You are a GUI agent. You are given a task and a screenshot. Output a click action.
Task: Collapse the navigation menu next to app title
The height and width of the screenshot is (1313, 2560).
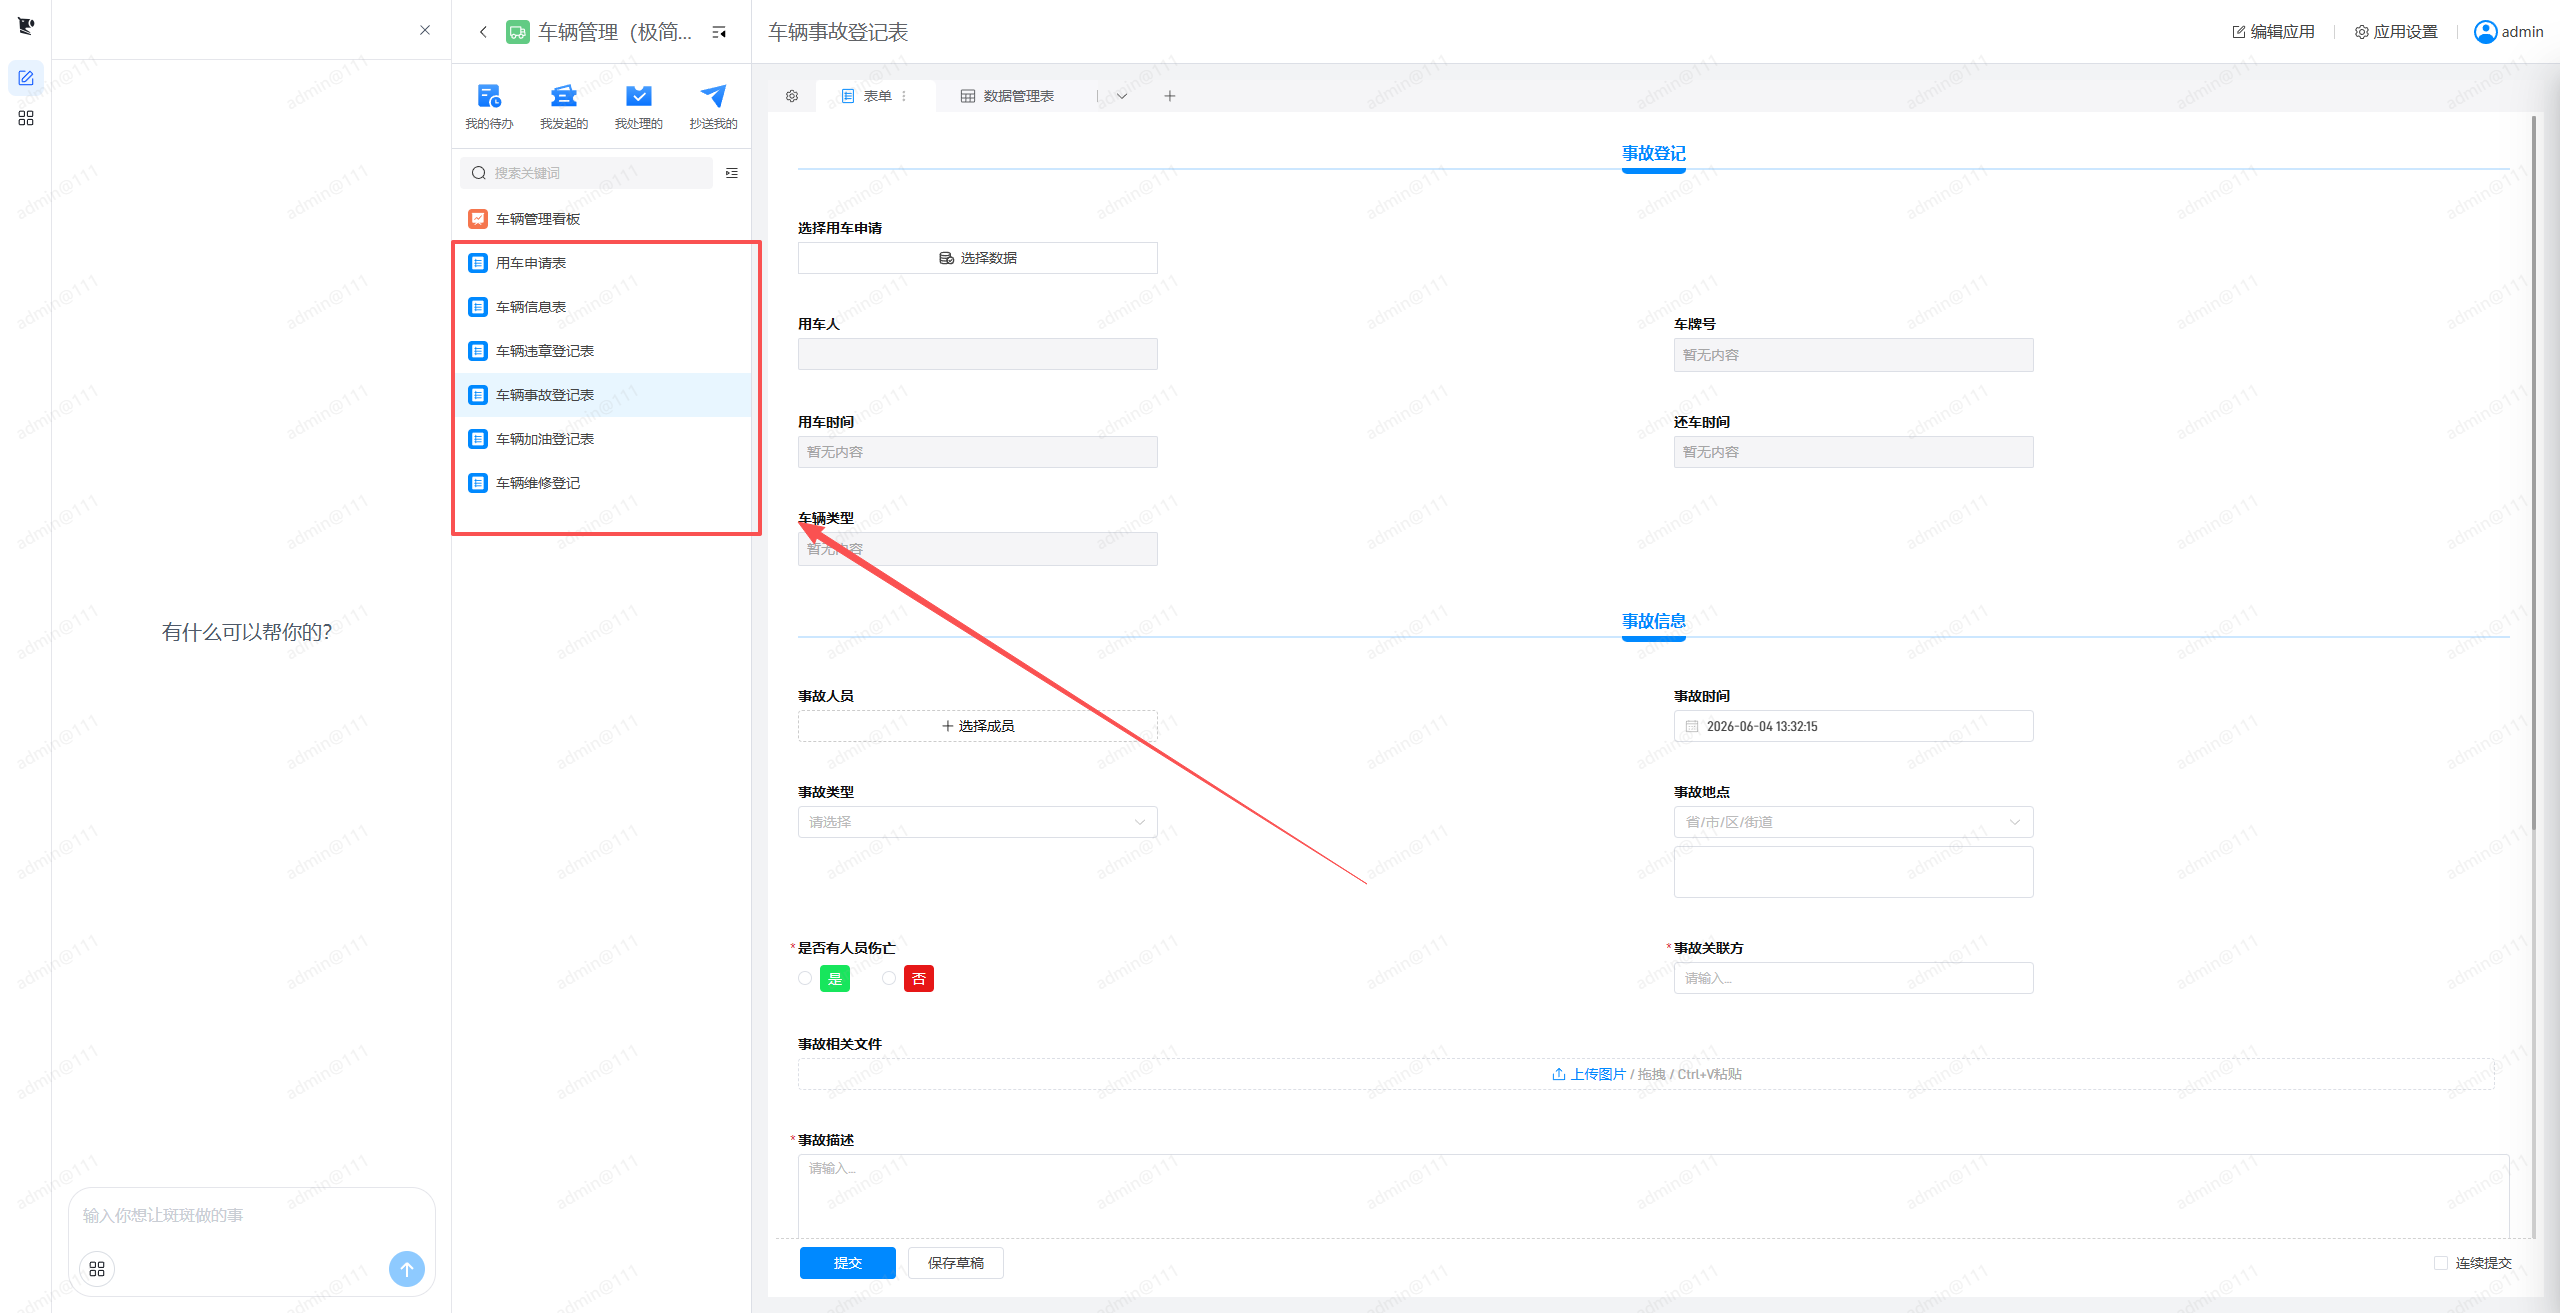(719, 32)
